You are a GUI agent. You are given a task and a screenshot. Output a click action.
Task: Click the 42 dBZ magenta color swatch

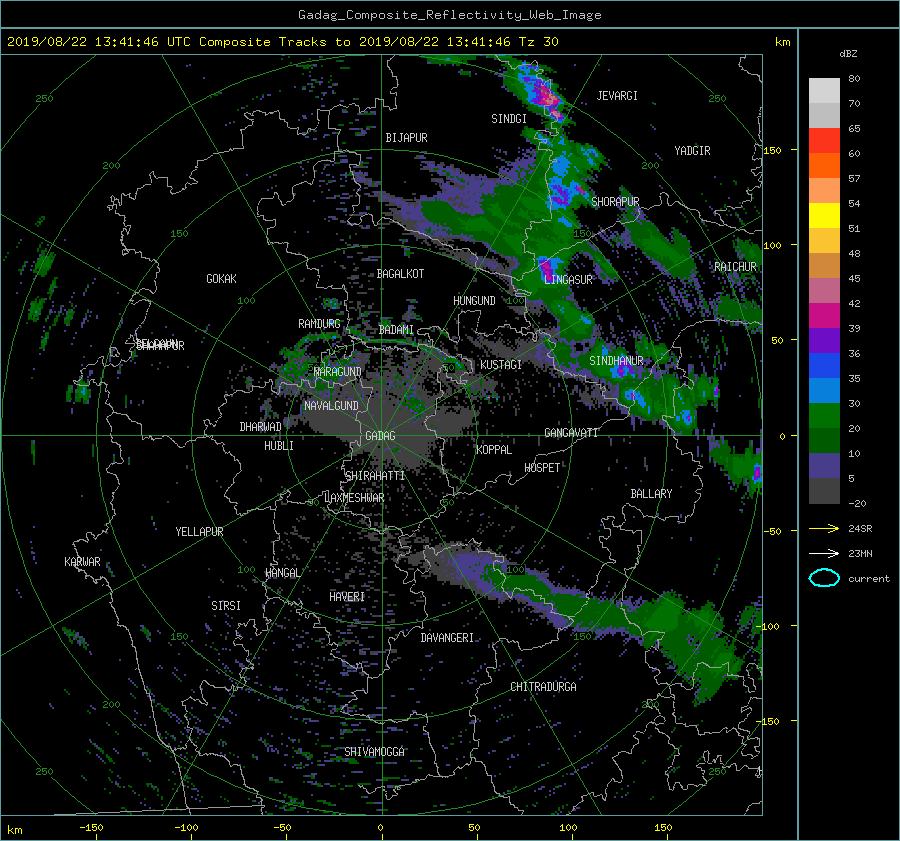[824, 315]
